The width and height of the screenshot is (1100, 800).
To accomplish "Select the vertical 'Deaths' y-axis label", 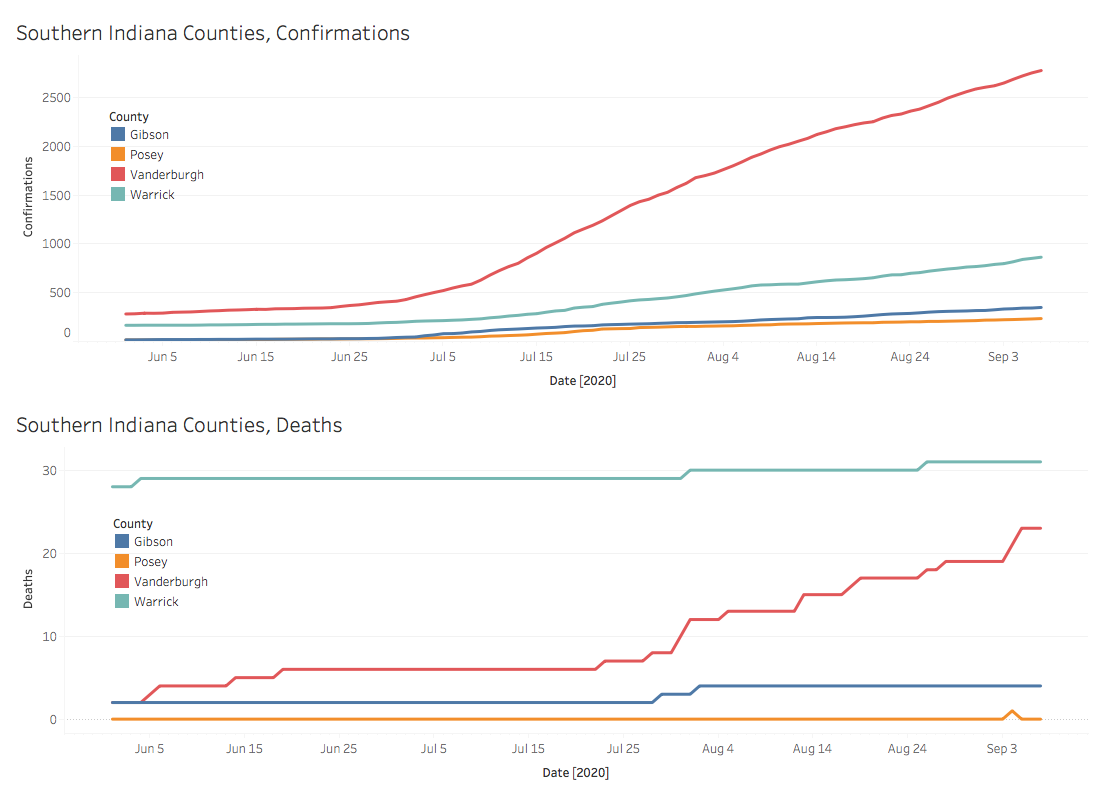I will [29, 588].
